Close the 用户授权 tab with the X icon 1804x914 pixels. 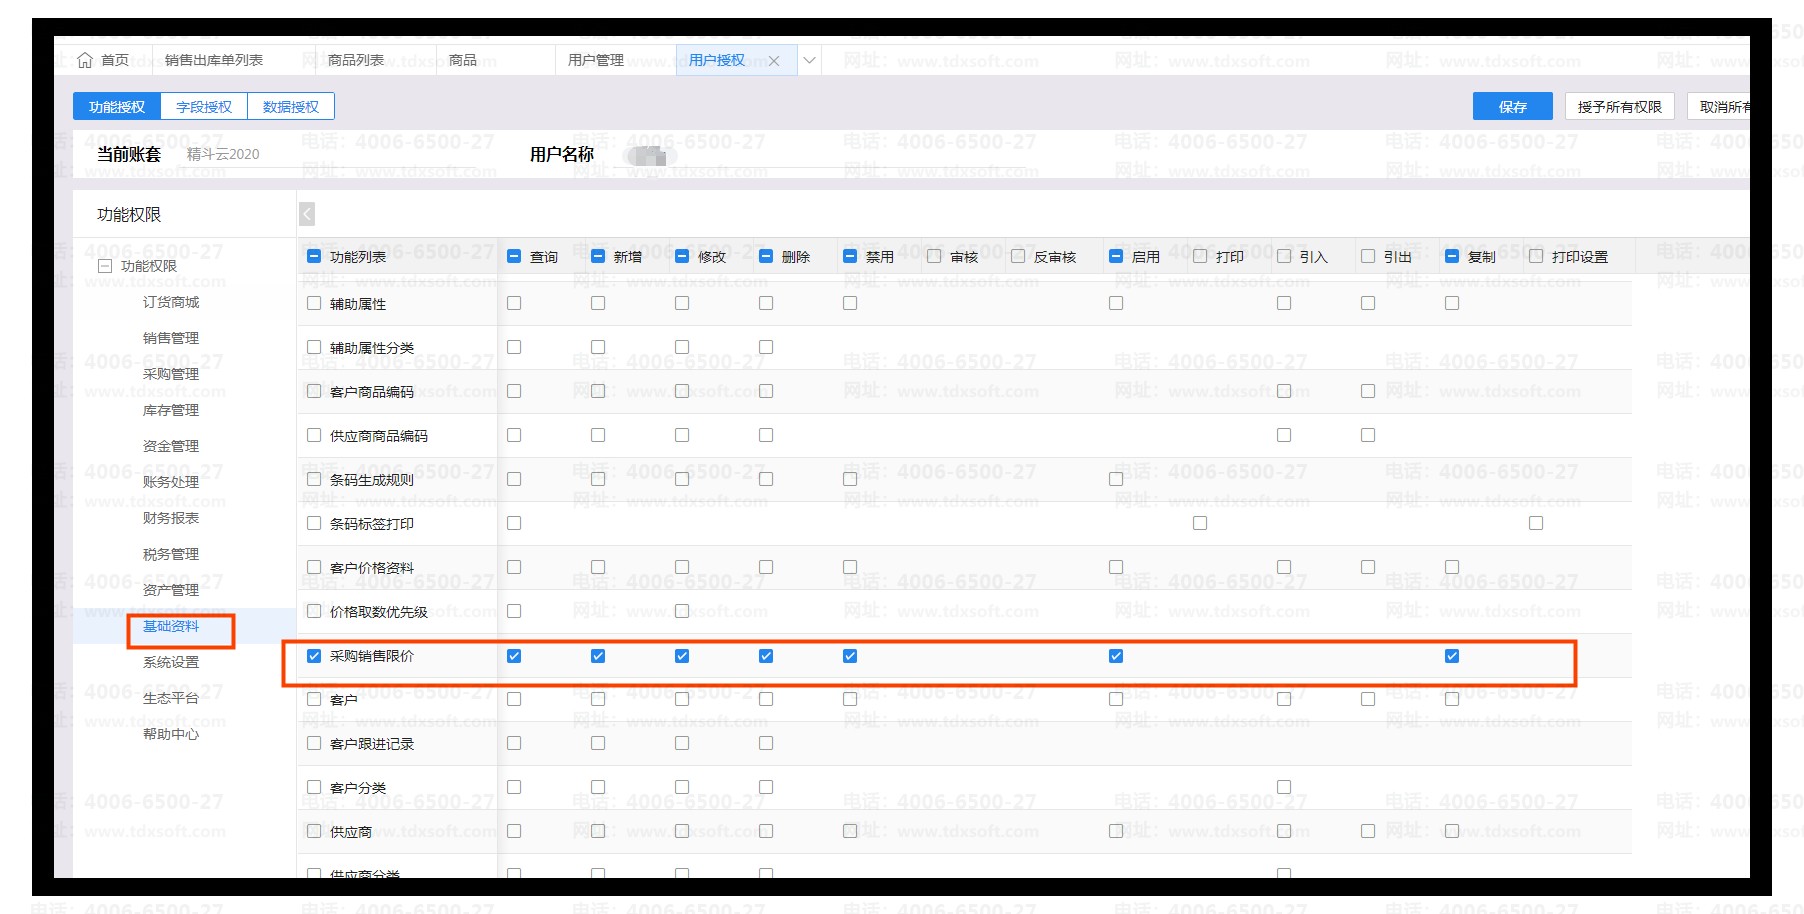[x=774, y=61]
